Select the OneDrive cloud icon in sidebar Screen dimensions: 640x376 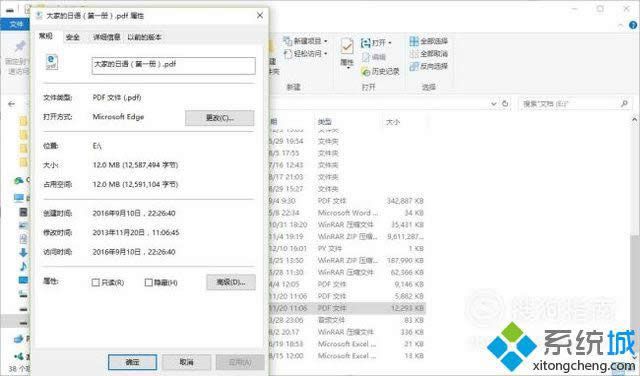click(19, 180)
